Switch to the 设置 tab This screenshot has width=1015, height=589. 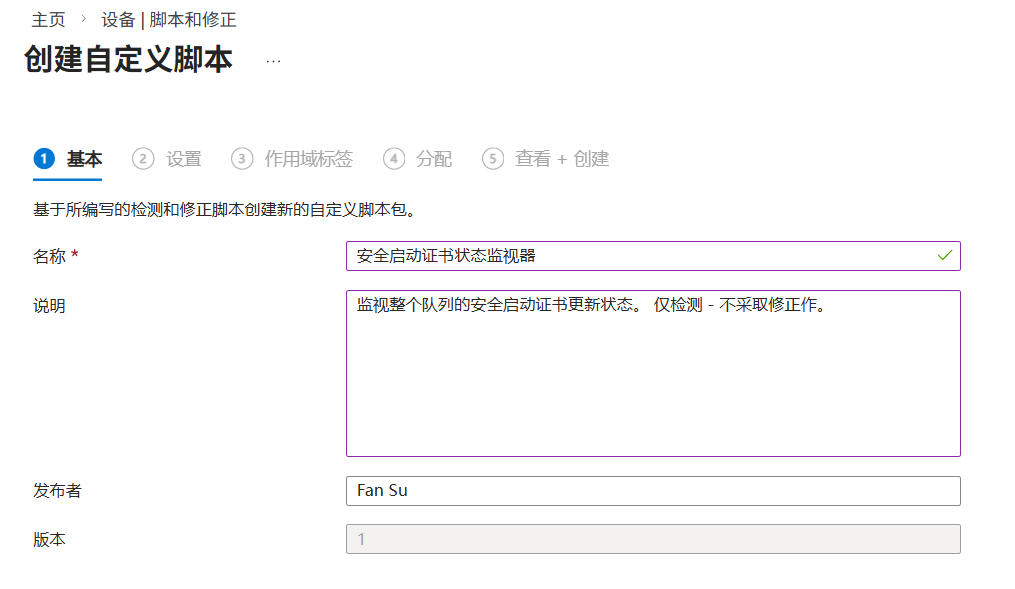184,159
